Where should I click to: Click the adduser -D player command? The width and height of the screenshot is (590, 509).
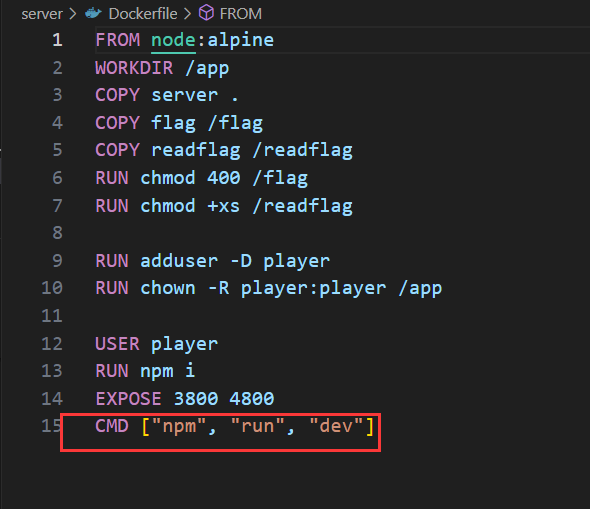pos(235,261)
